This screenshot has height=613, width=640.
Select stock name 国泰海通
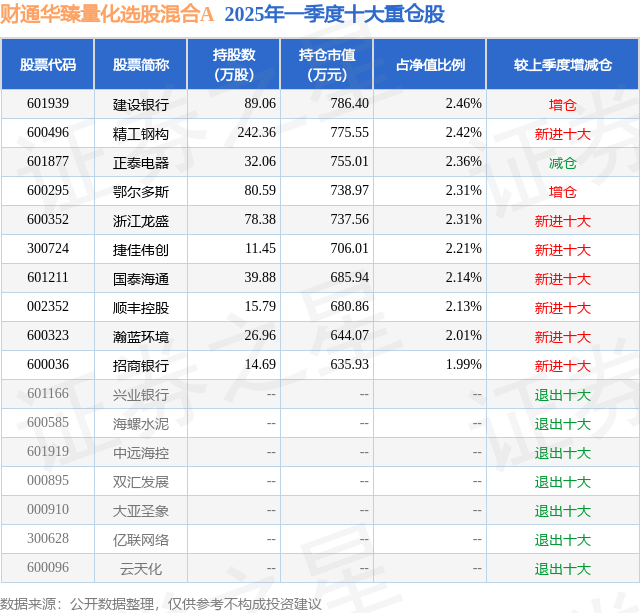[141, 278]
